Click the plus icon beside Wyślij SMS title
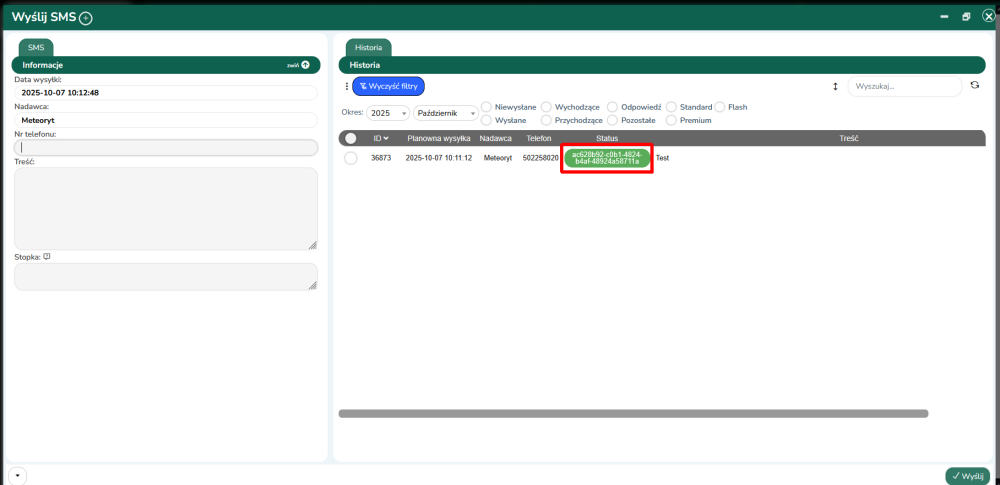 85,18
